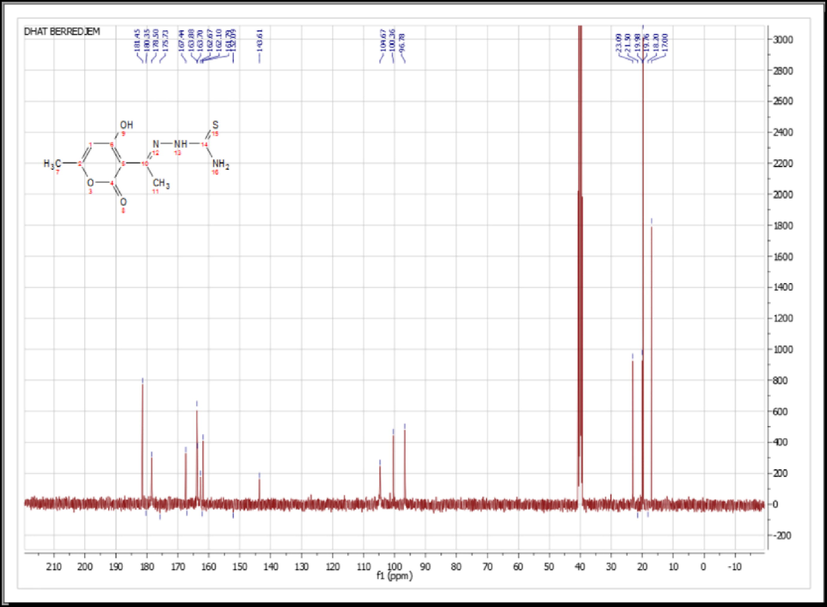Select the peak near 143 ppm
Screen dimensions: 827x607
[x=259, y=488]
